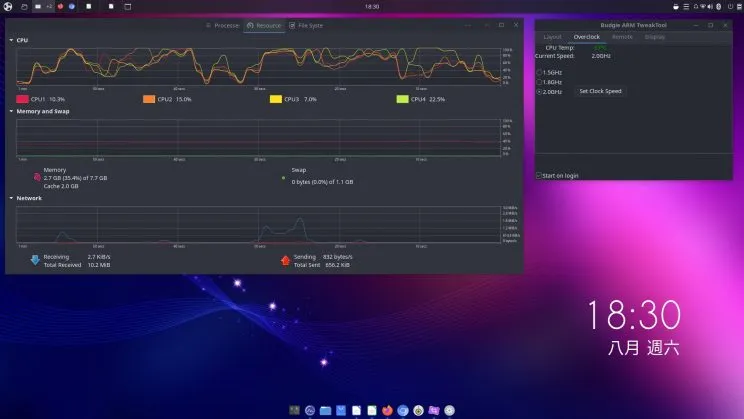This screenshot has height=419, width=744.
Task: Click the clock in the top panel
Action: click(x=372, y=6)
